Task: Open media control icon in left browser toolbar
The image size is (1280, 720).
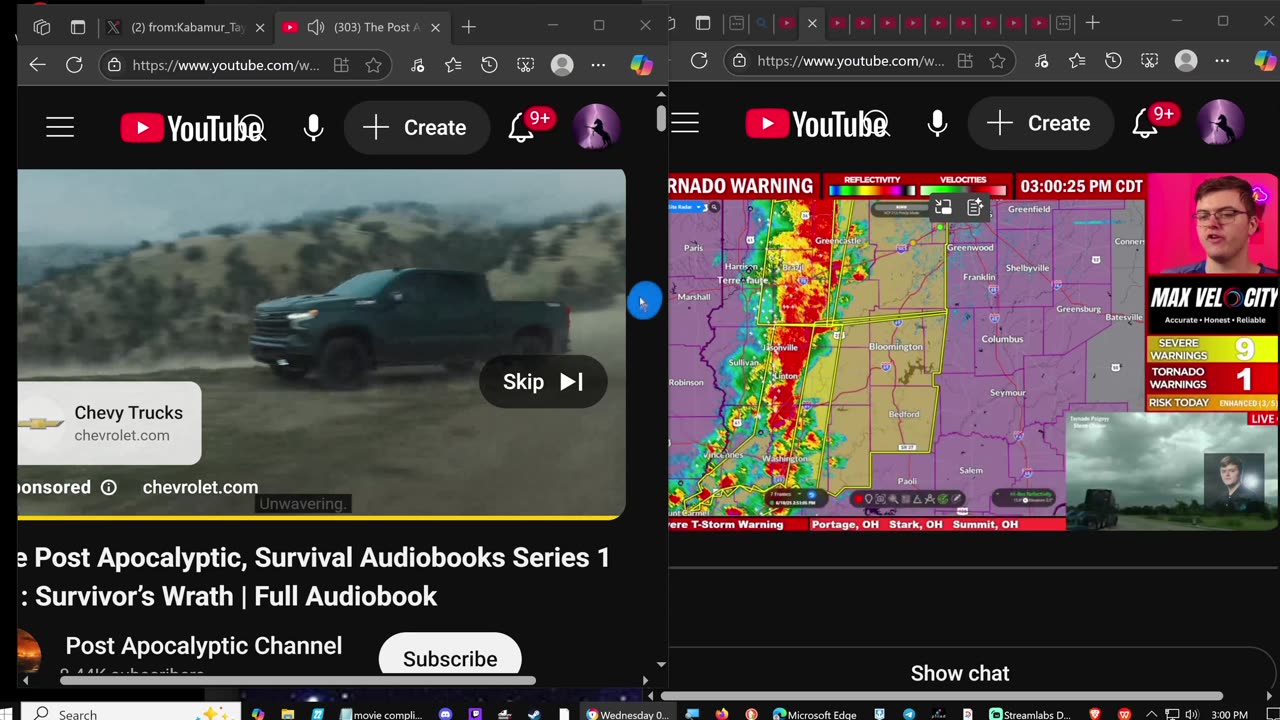Action: [418, 65]
